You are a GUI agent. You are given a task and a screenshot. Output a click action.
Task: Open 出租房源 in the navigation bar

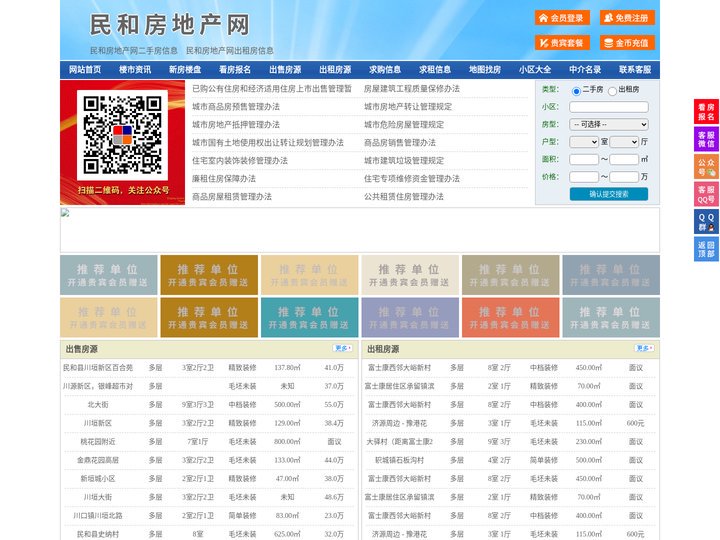coord(335,70)
